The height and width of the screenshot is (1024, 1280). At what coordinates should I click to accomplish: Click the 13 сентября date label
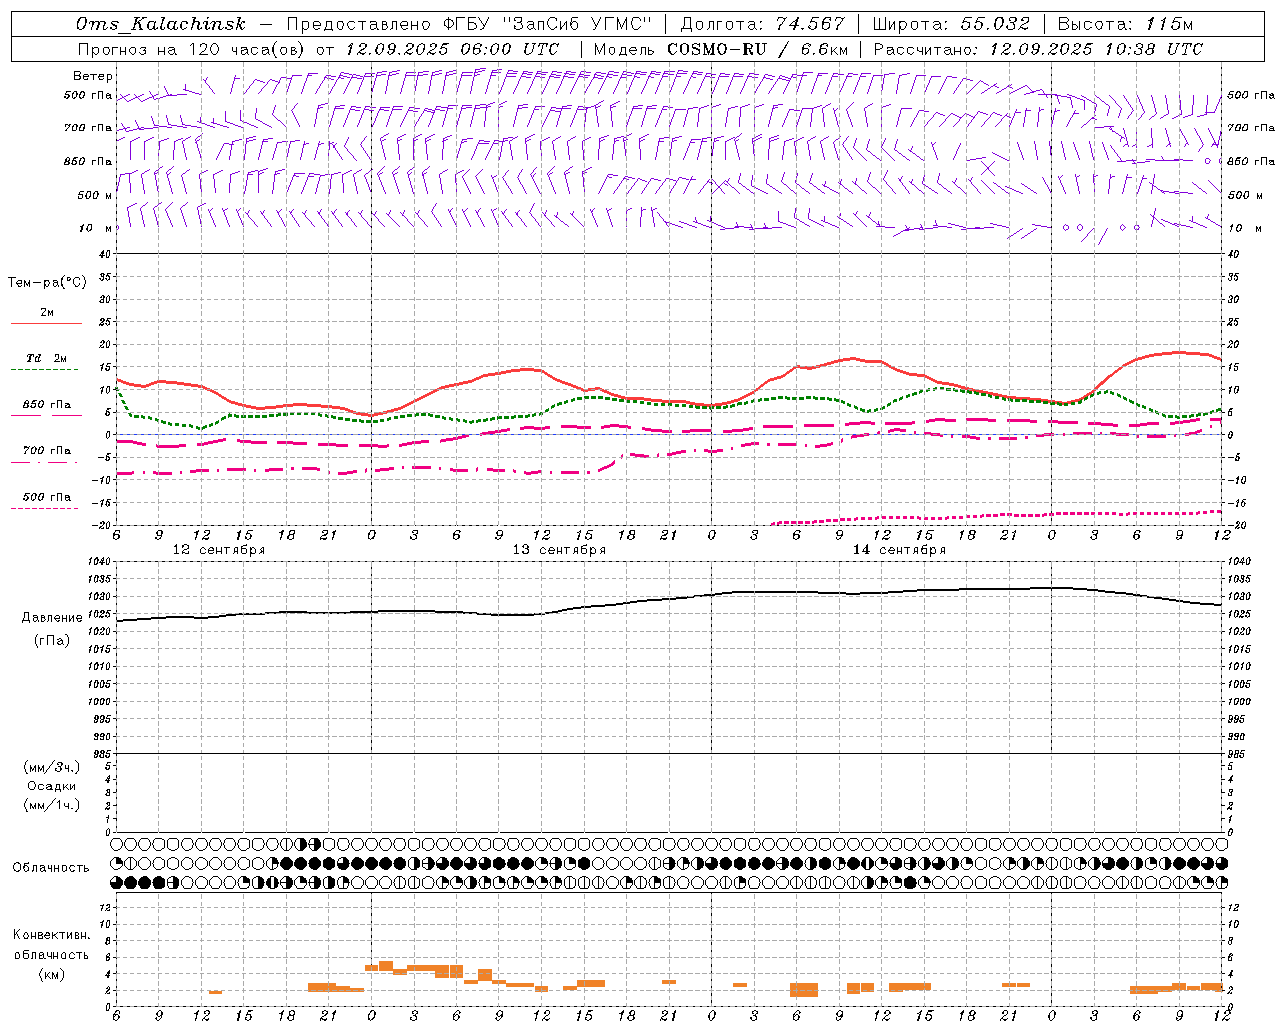(559, 550)
